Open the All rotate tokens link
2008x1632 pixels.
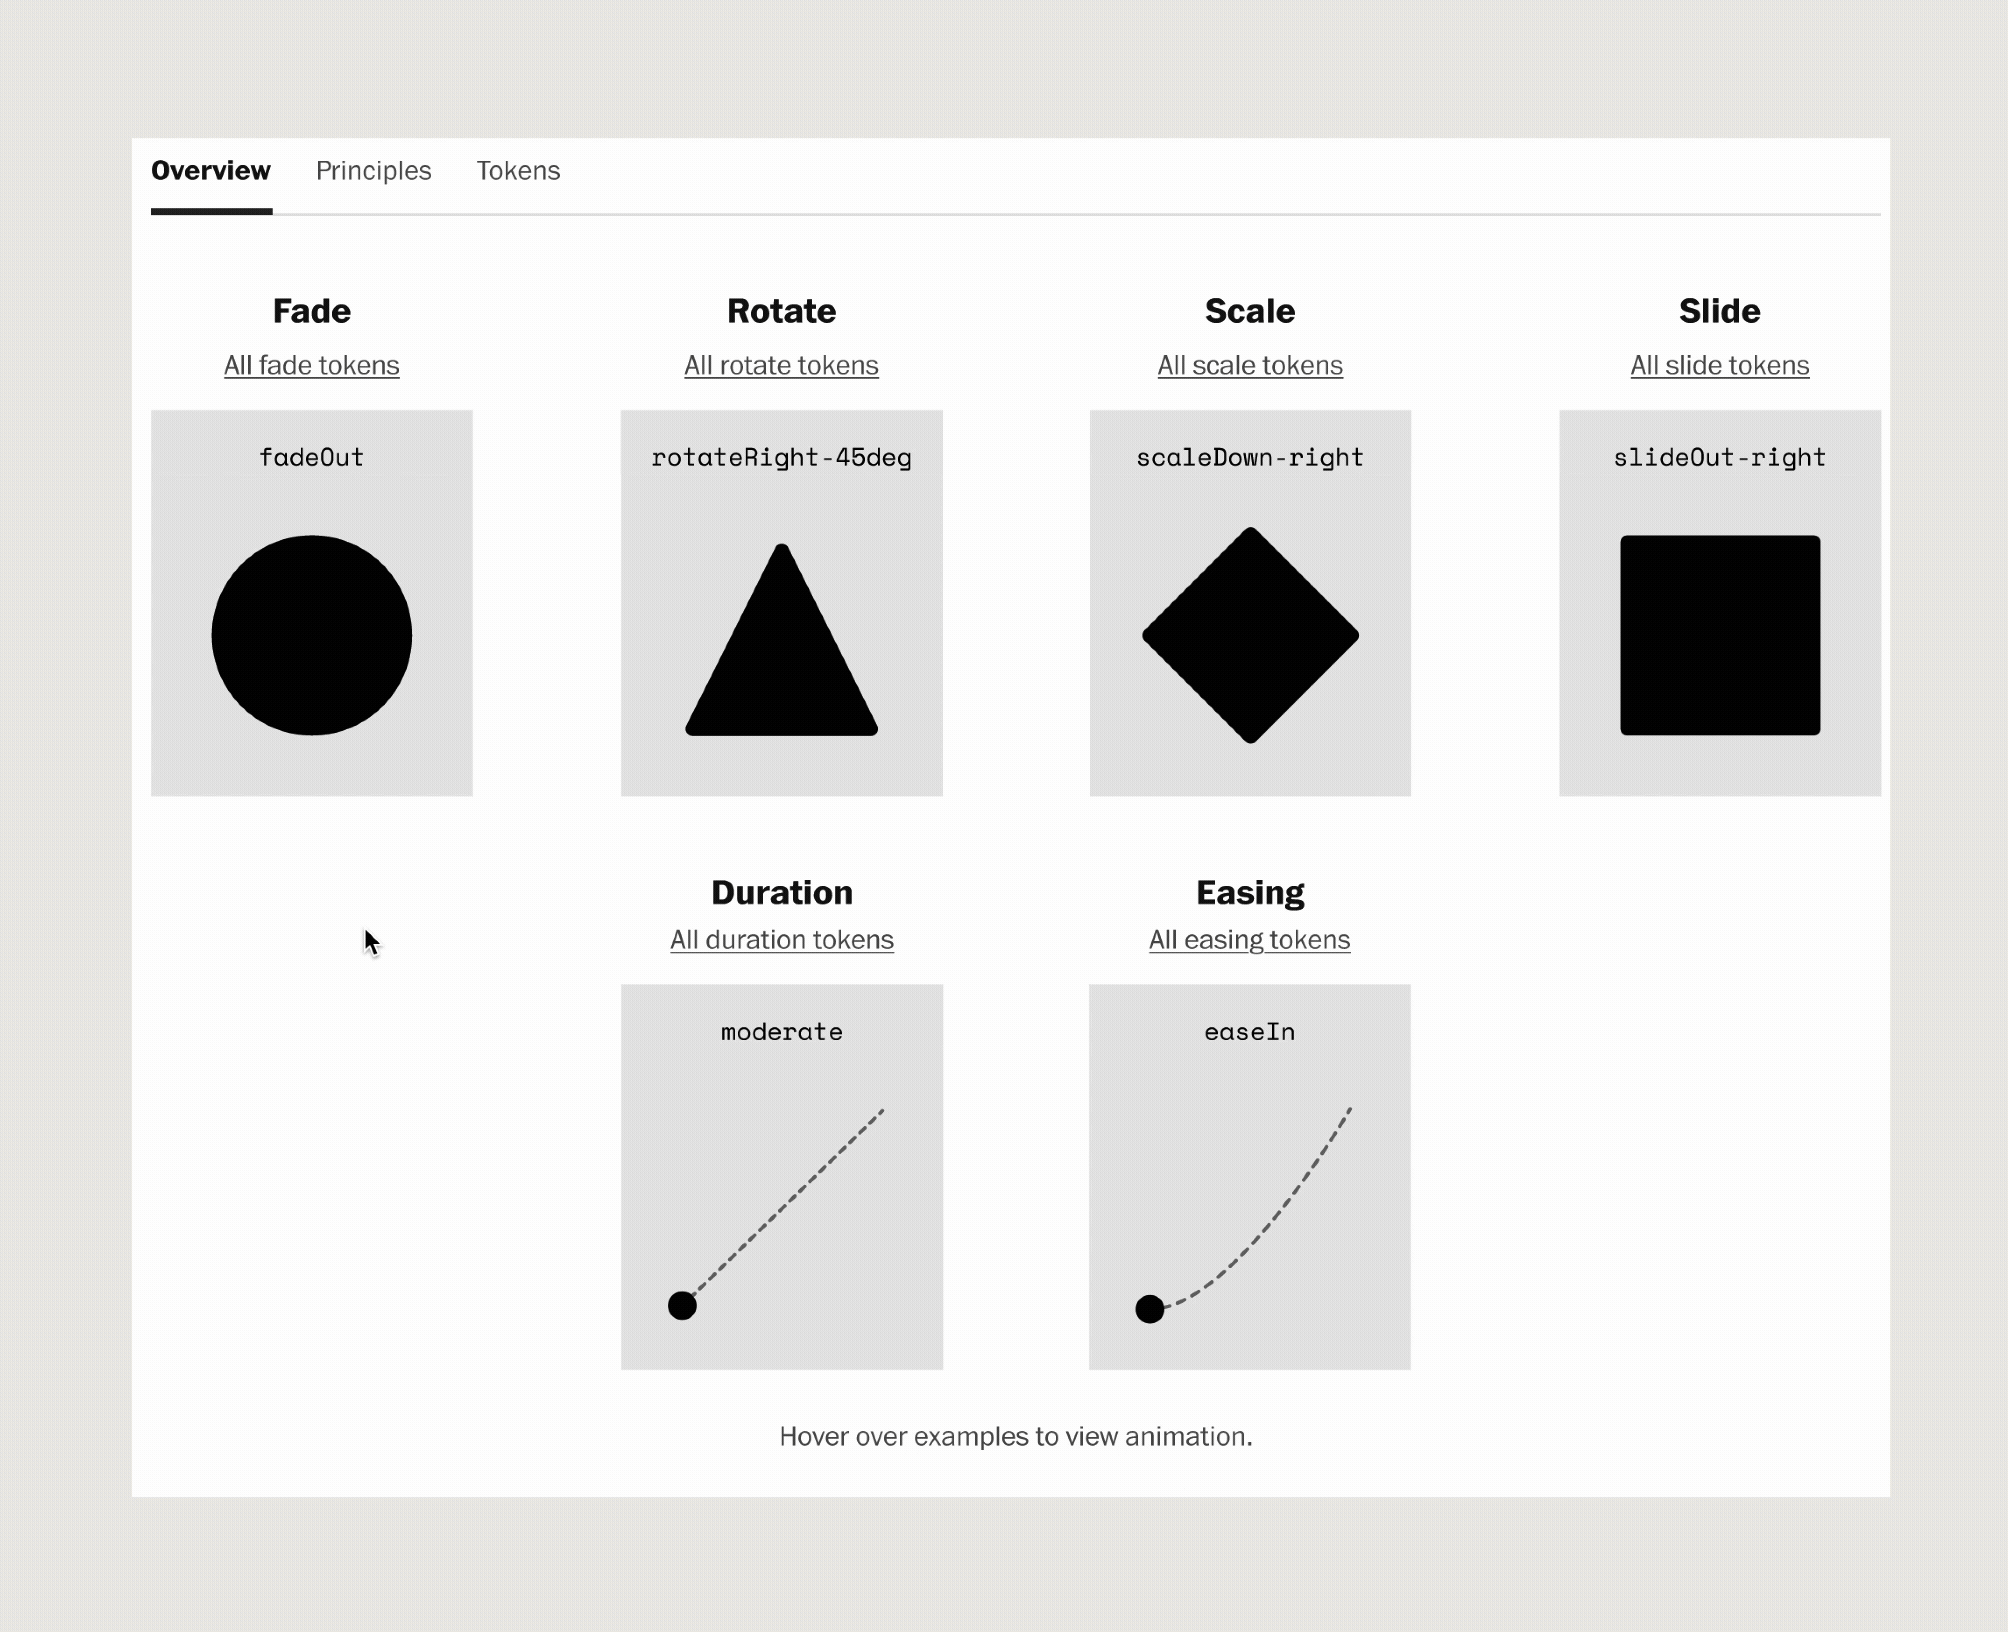[781, 365]
